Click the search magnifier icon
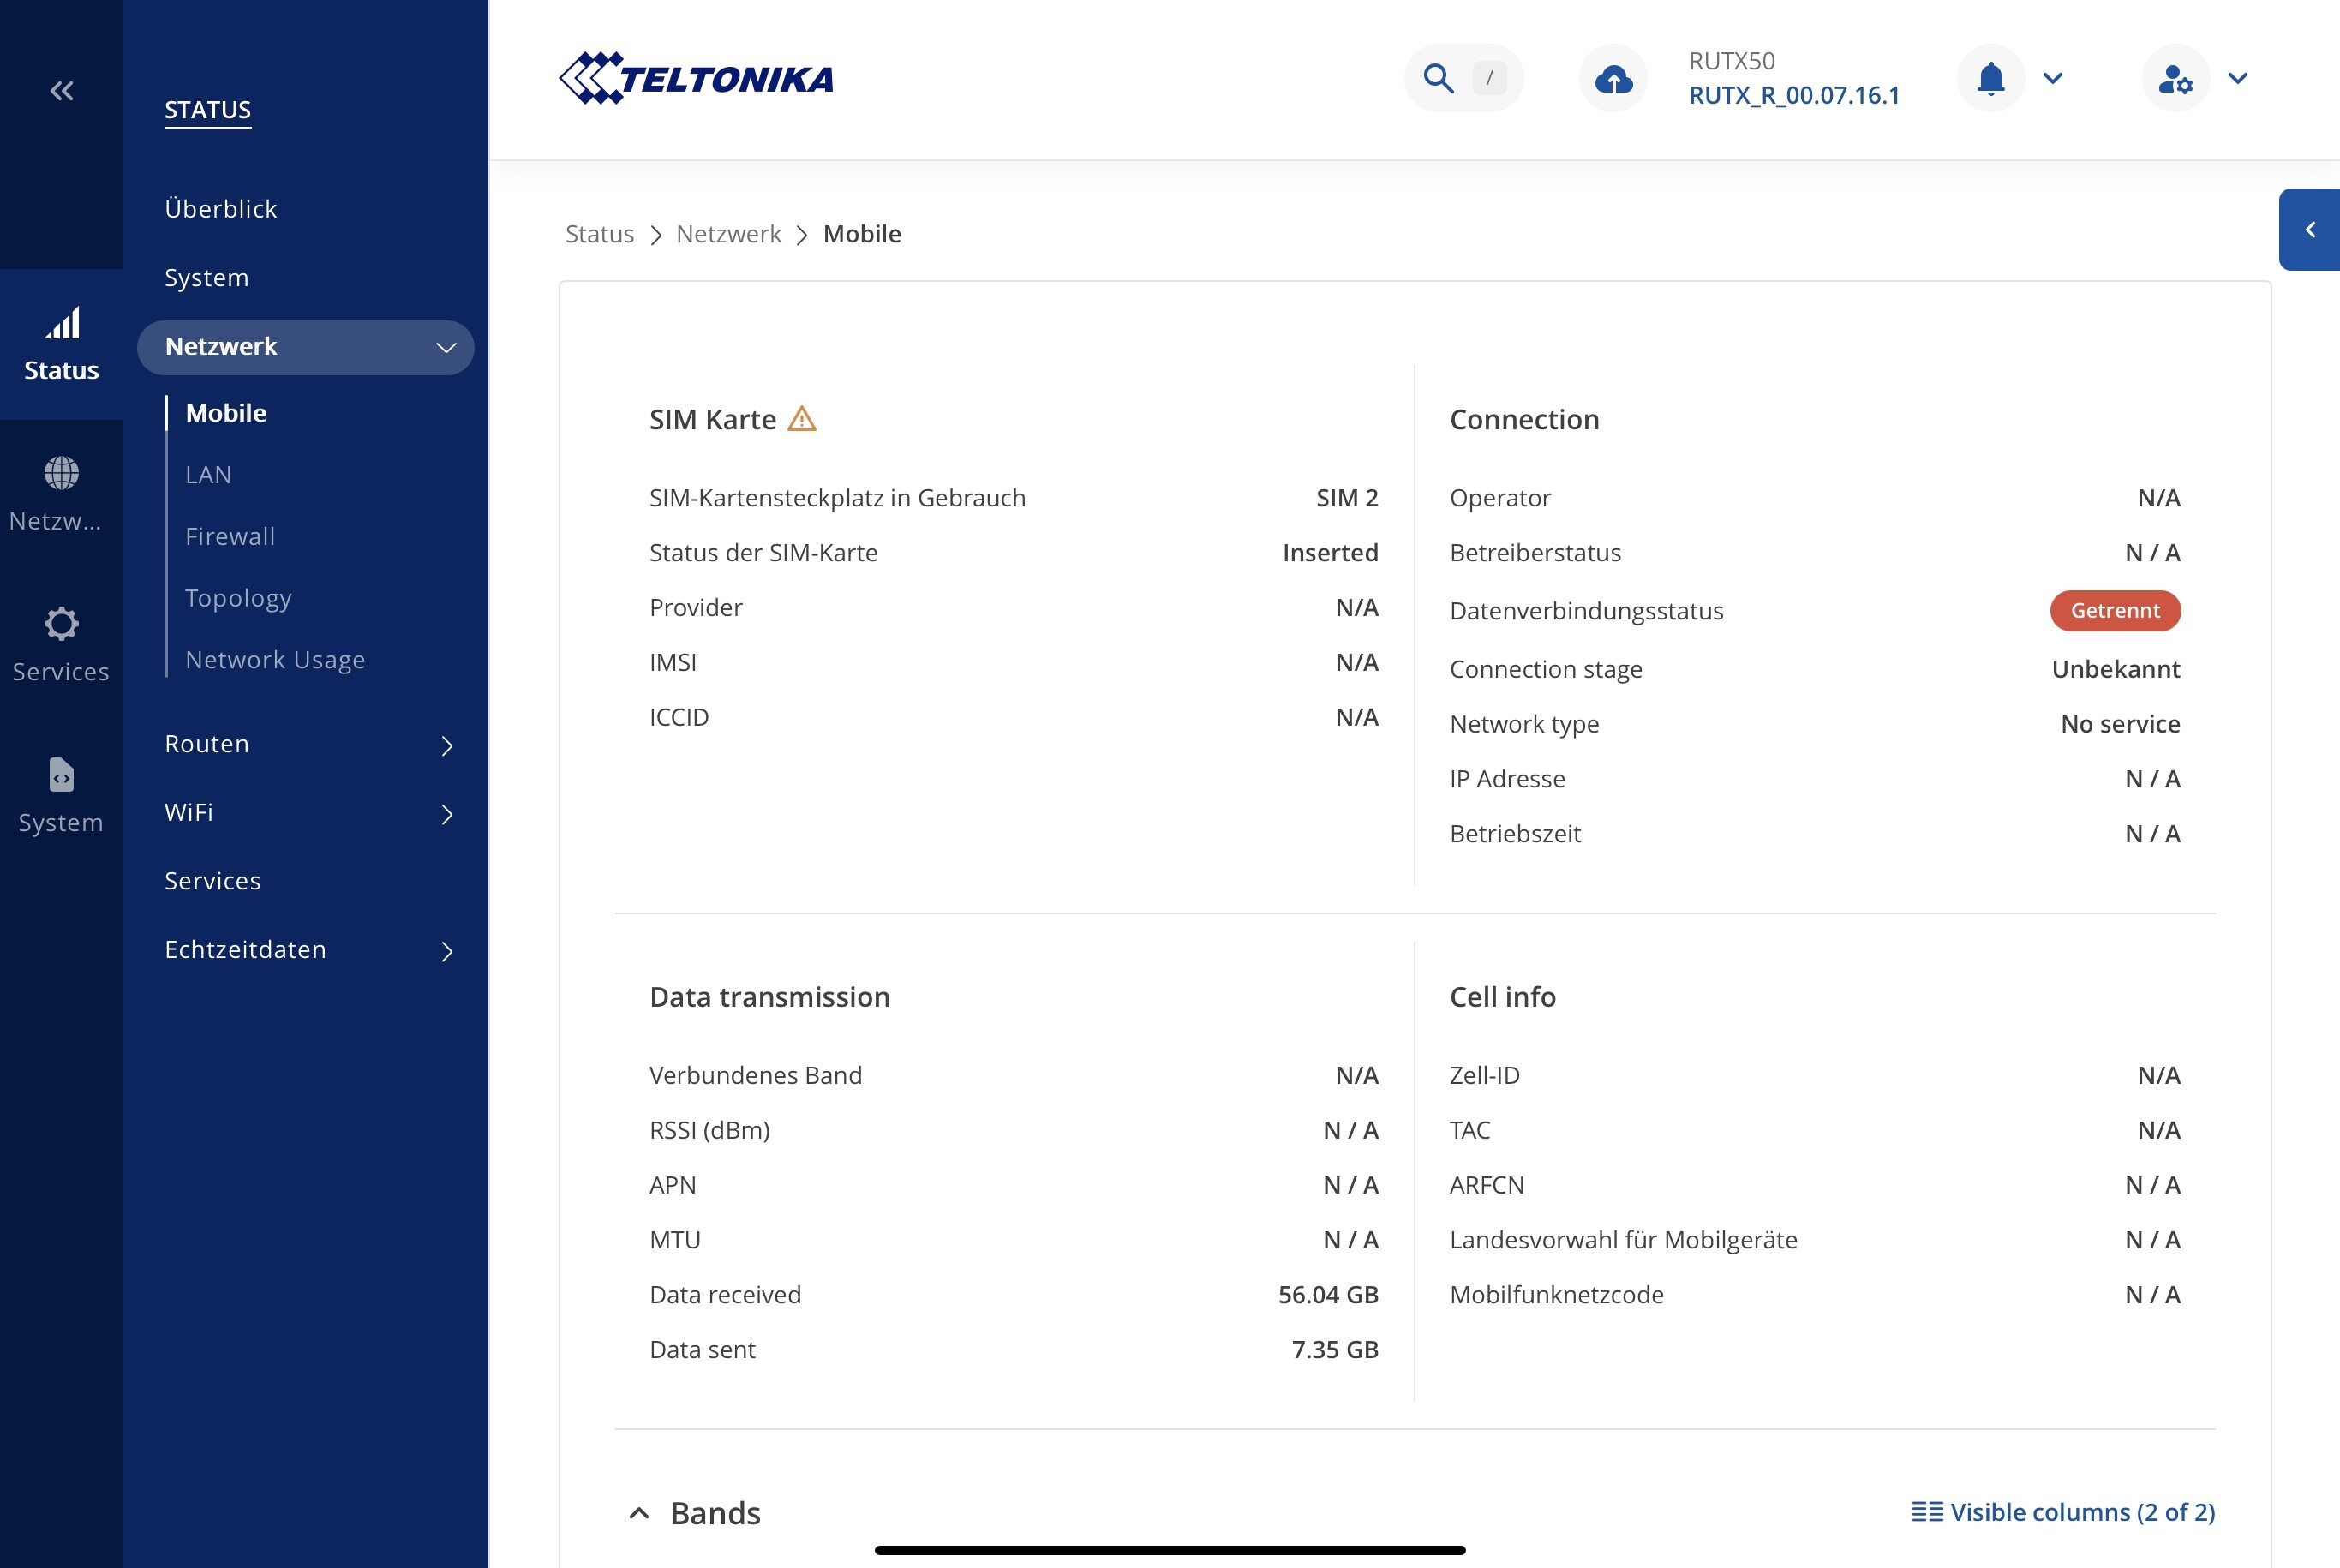2340x1568 pixels. (x=1438, y=78)
